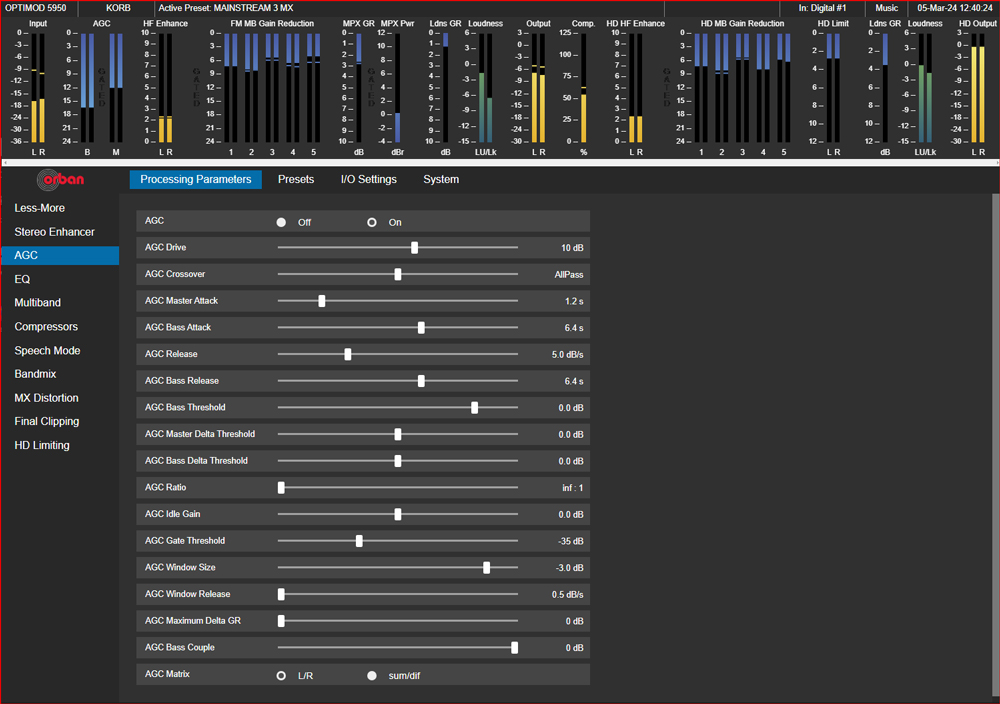Image resolution: width=1000 pixels, height=704 pixels.
Task: Go to the Stereo Enhancer page
Action: coord(54,232)
